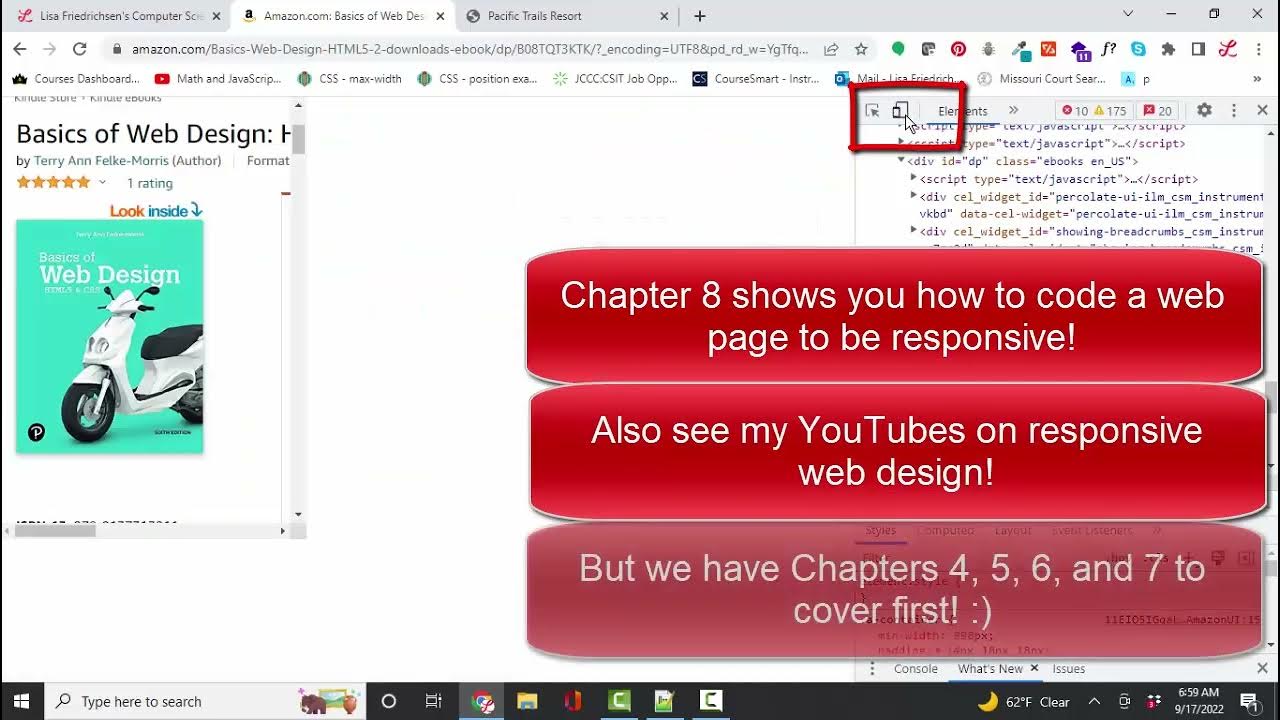Open the 20 issues counter
The height and width of the screenshot is (720, 1280).
click(1158, 111)
